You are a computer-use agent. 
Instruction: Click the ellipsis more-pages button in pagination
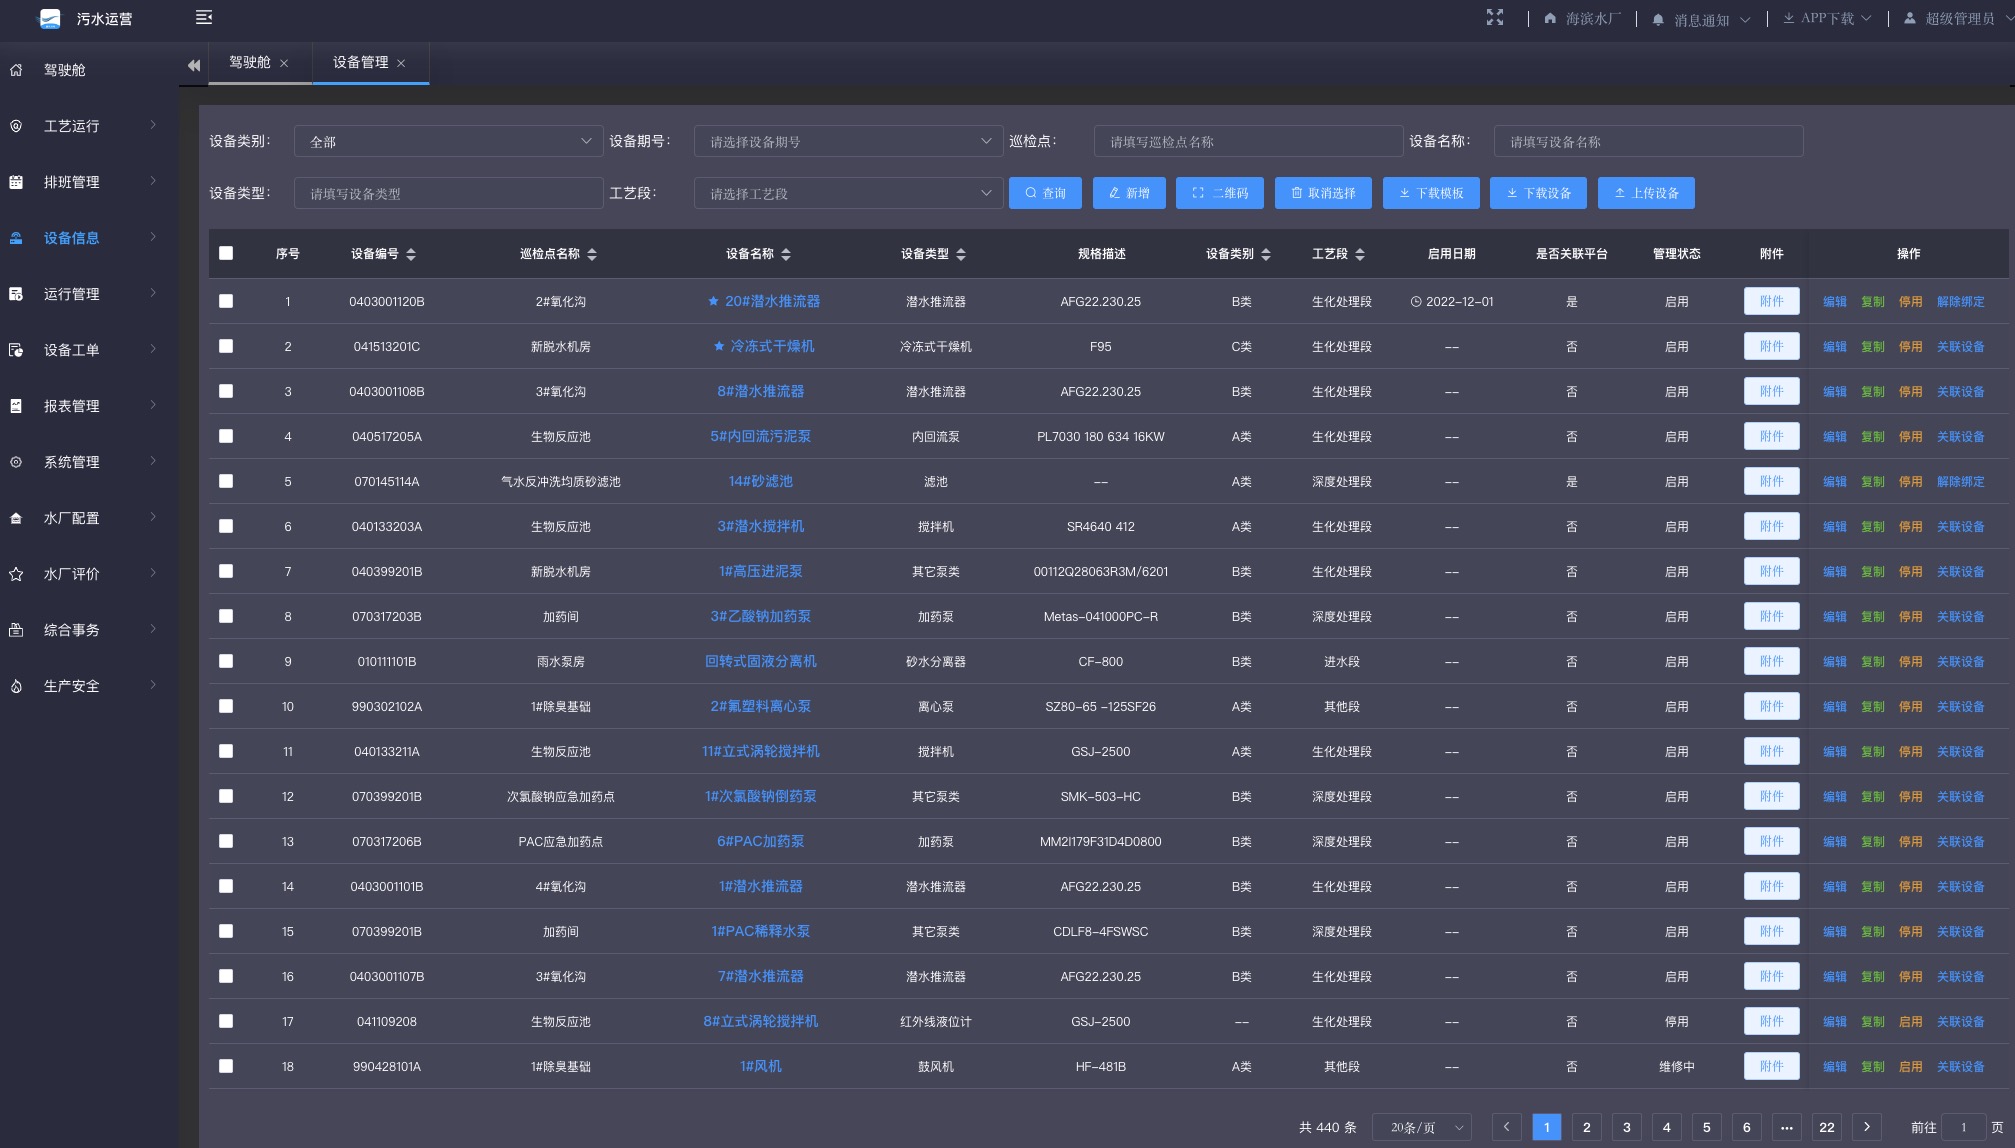point(1787,1127)
